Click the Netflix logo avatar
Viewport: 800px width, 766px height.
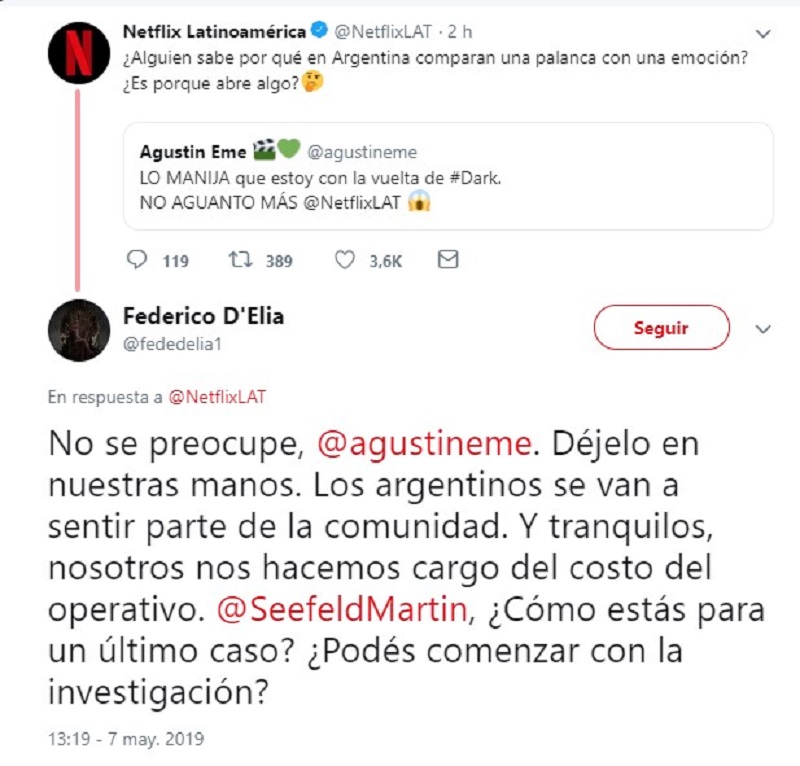tap(78, 53)
